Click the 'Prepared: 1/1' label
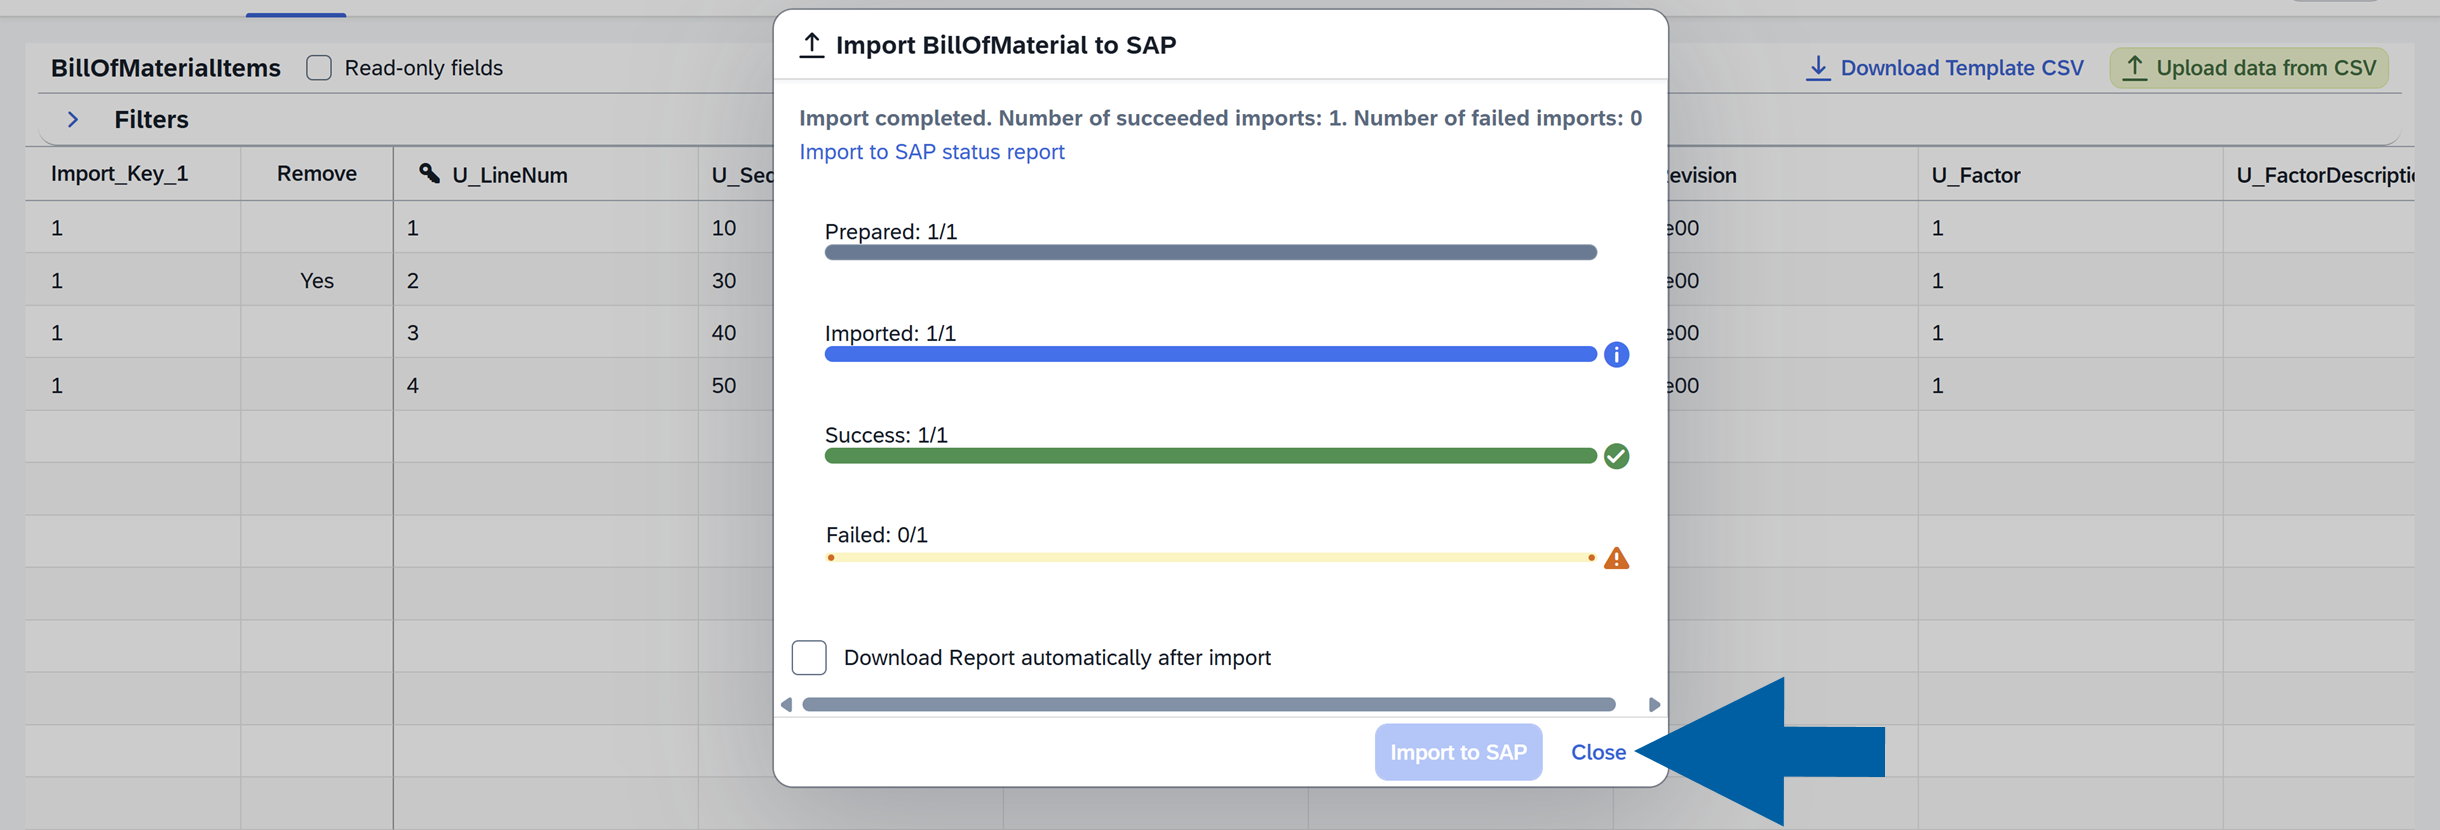The image size is (2440, 830). point(891,232)
